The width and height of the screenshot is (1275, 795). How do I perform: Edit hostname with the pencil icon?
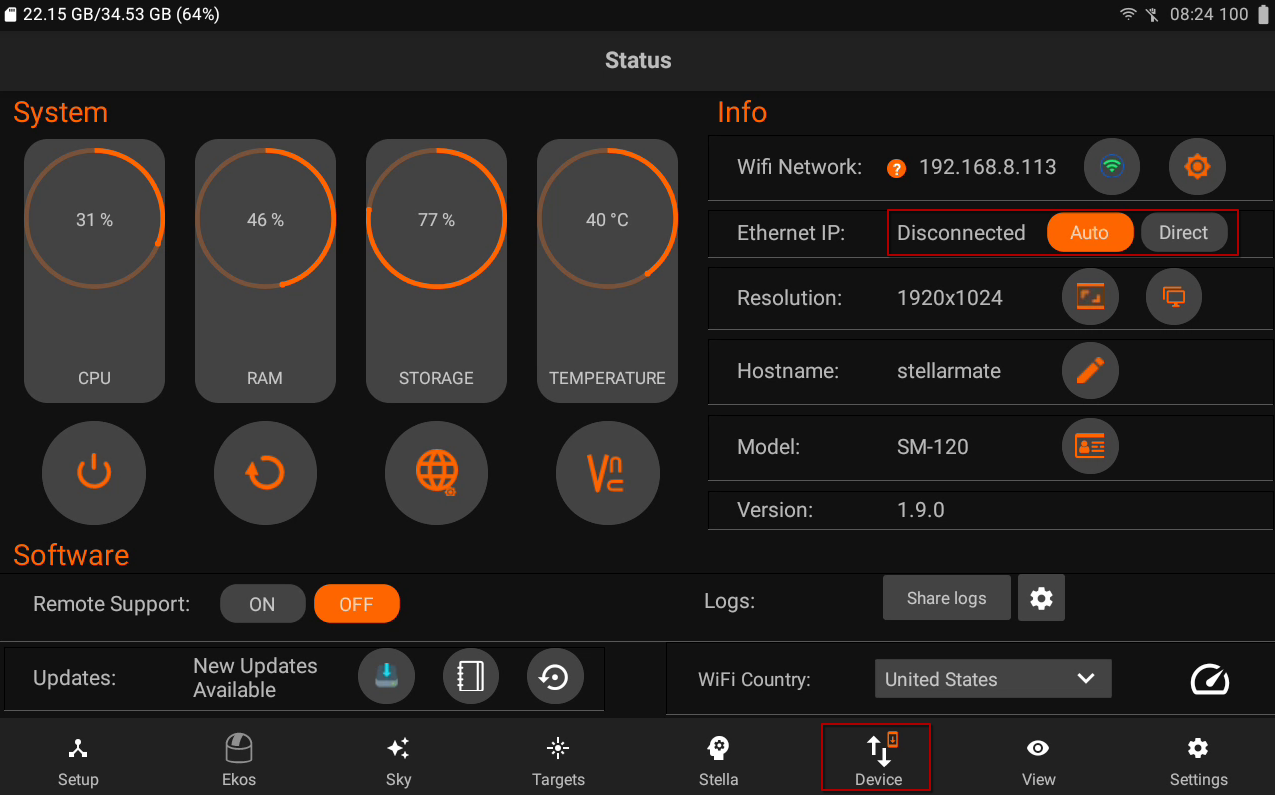tap(1089, 371)
